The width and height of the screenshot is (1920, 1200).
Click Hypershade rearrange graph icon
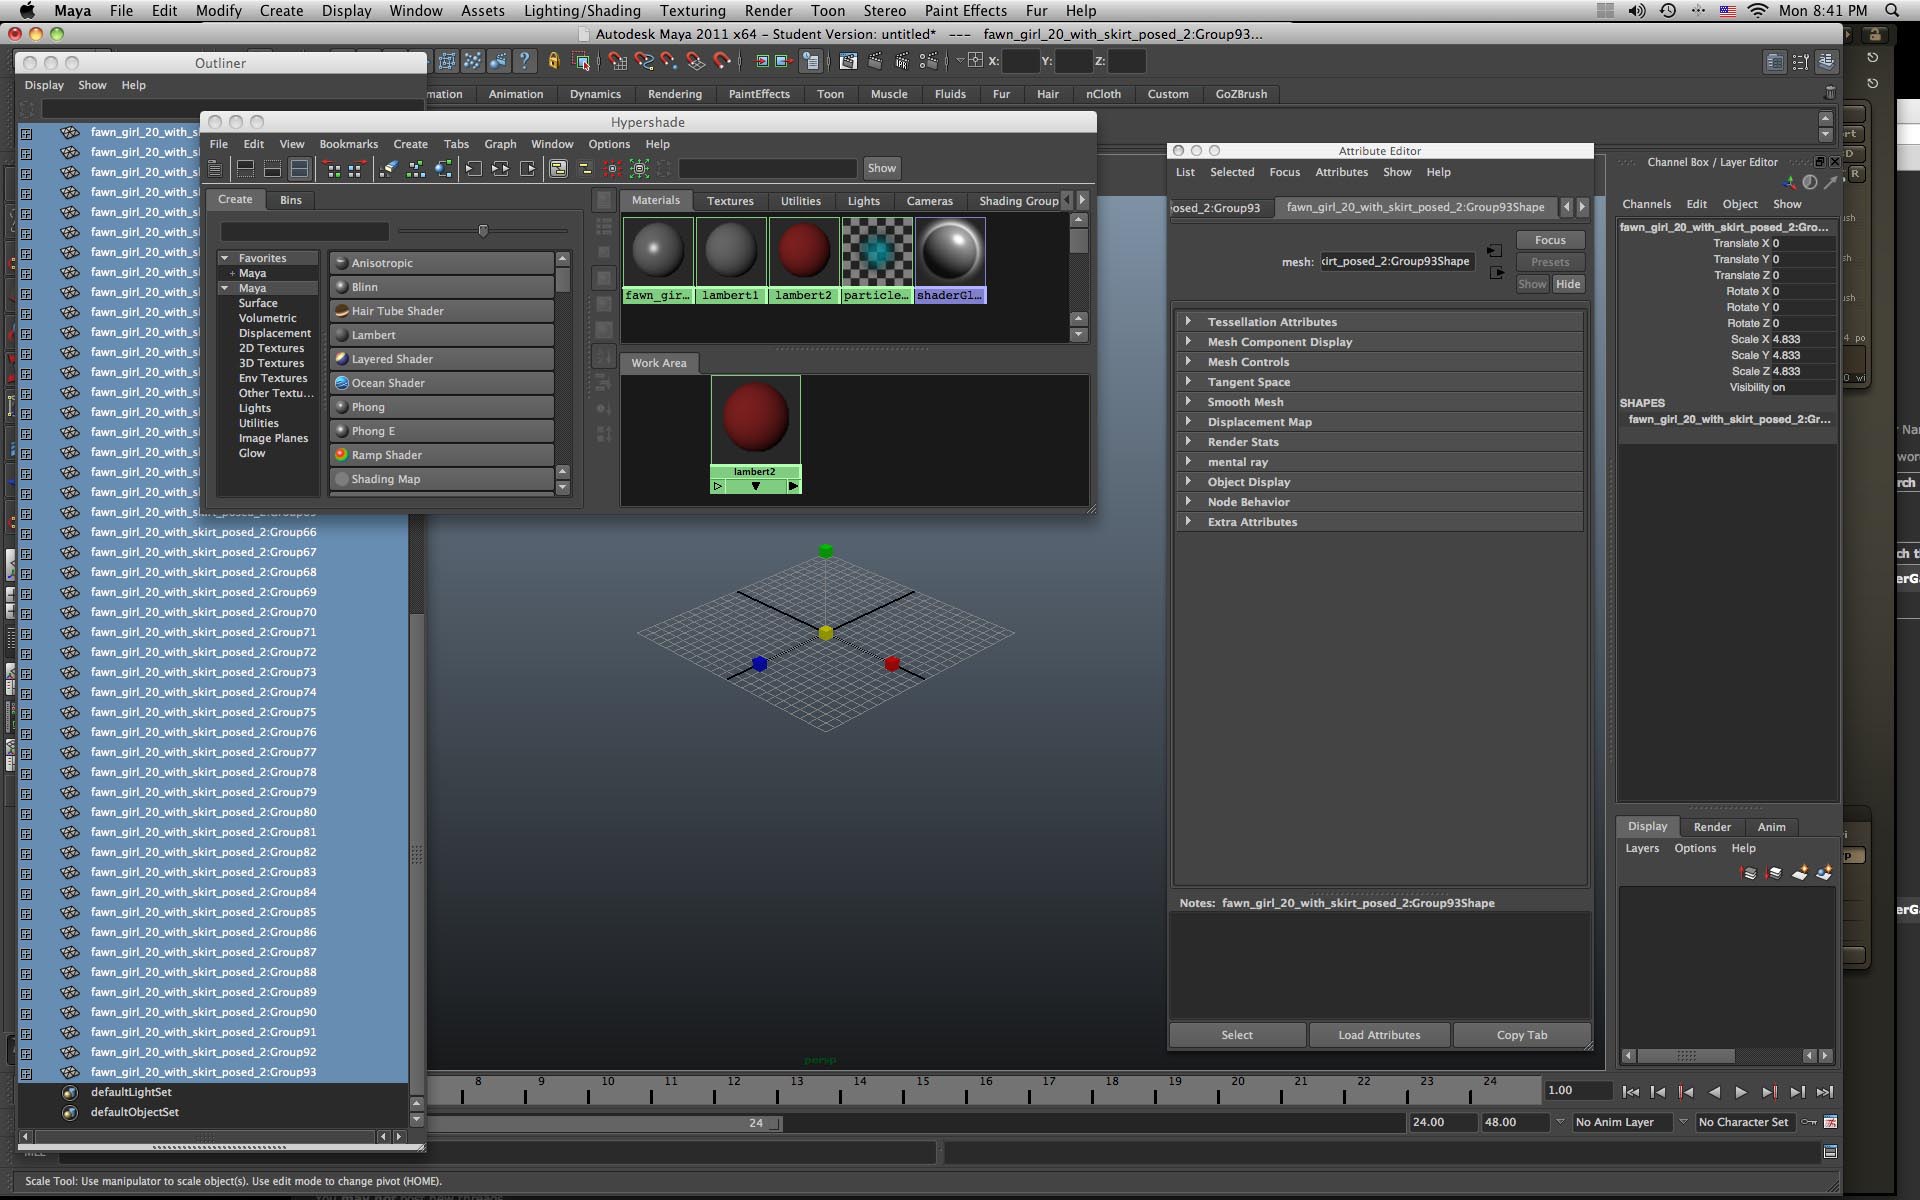[x=416, y=168]
